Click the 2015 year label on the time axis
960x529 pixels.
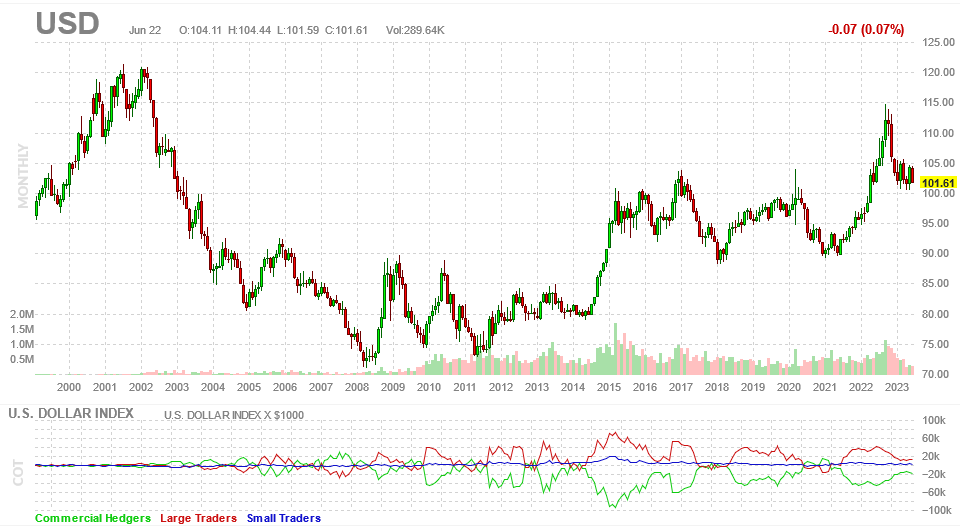(609, 387)
